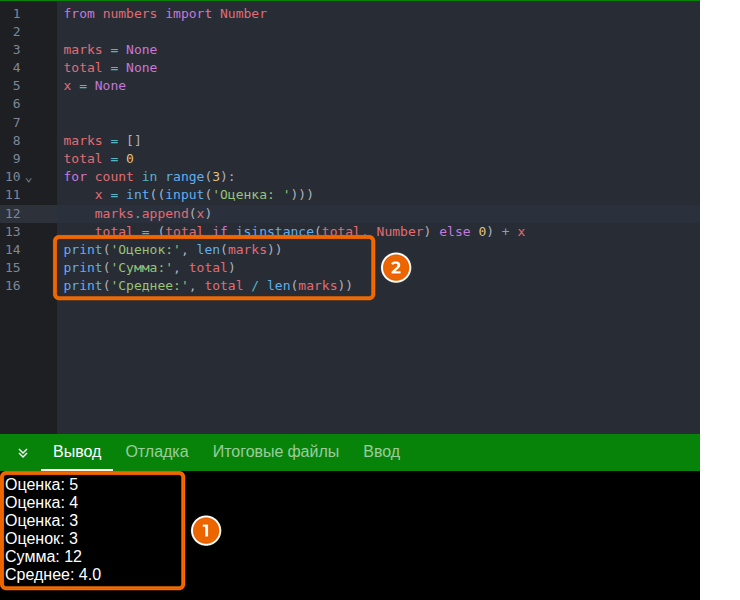Click the 'total = None' code line
The height and width of the screenshot is (600, 740).
tap(110, 68)
